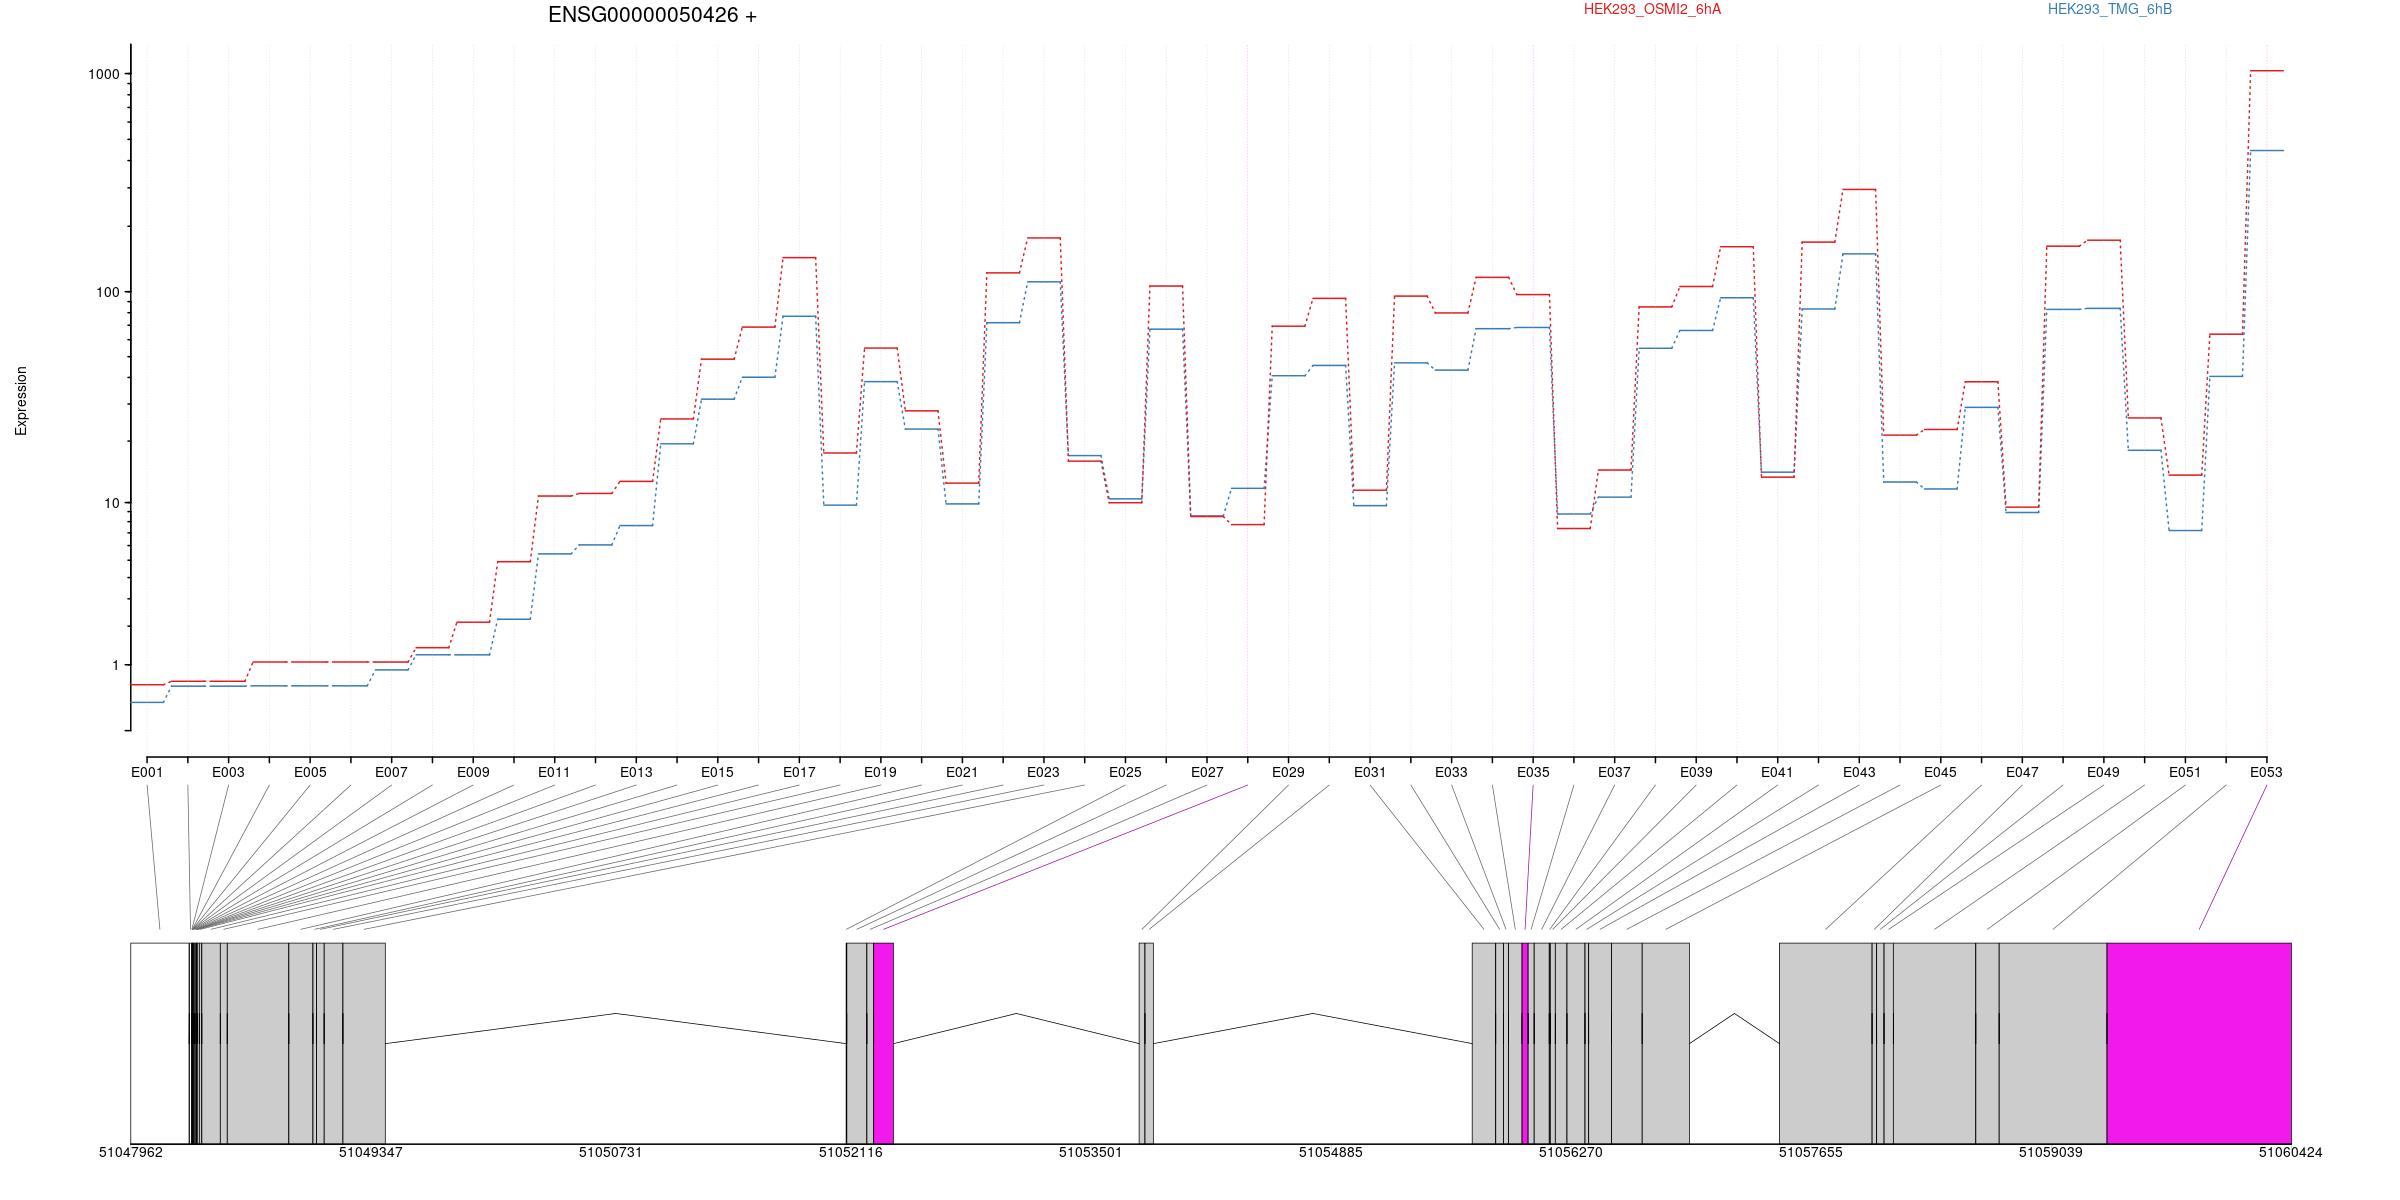This screenshot has height=1200, width=2400.
Task: Click genomic coordinate 51050731
Action: (x=611, y=1152)
